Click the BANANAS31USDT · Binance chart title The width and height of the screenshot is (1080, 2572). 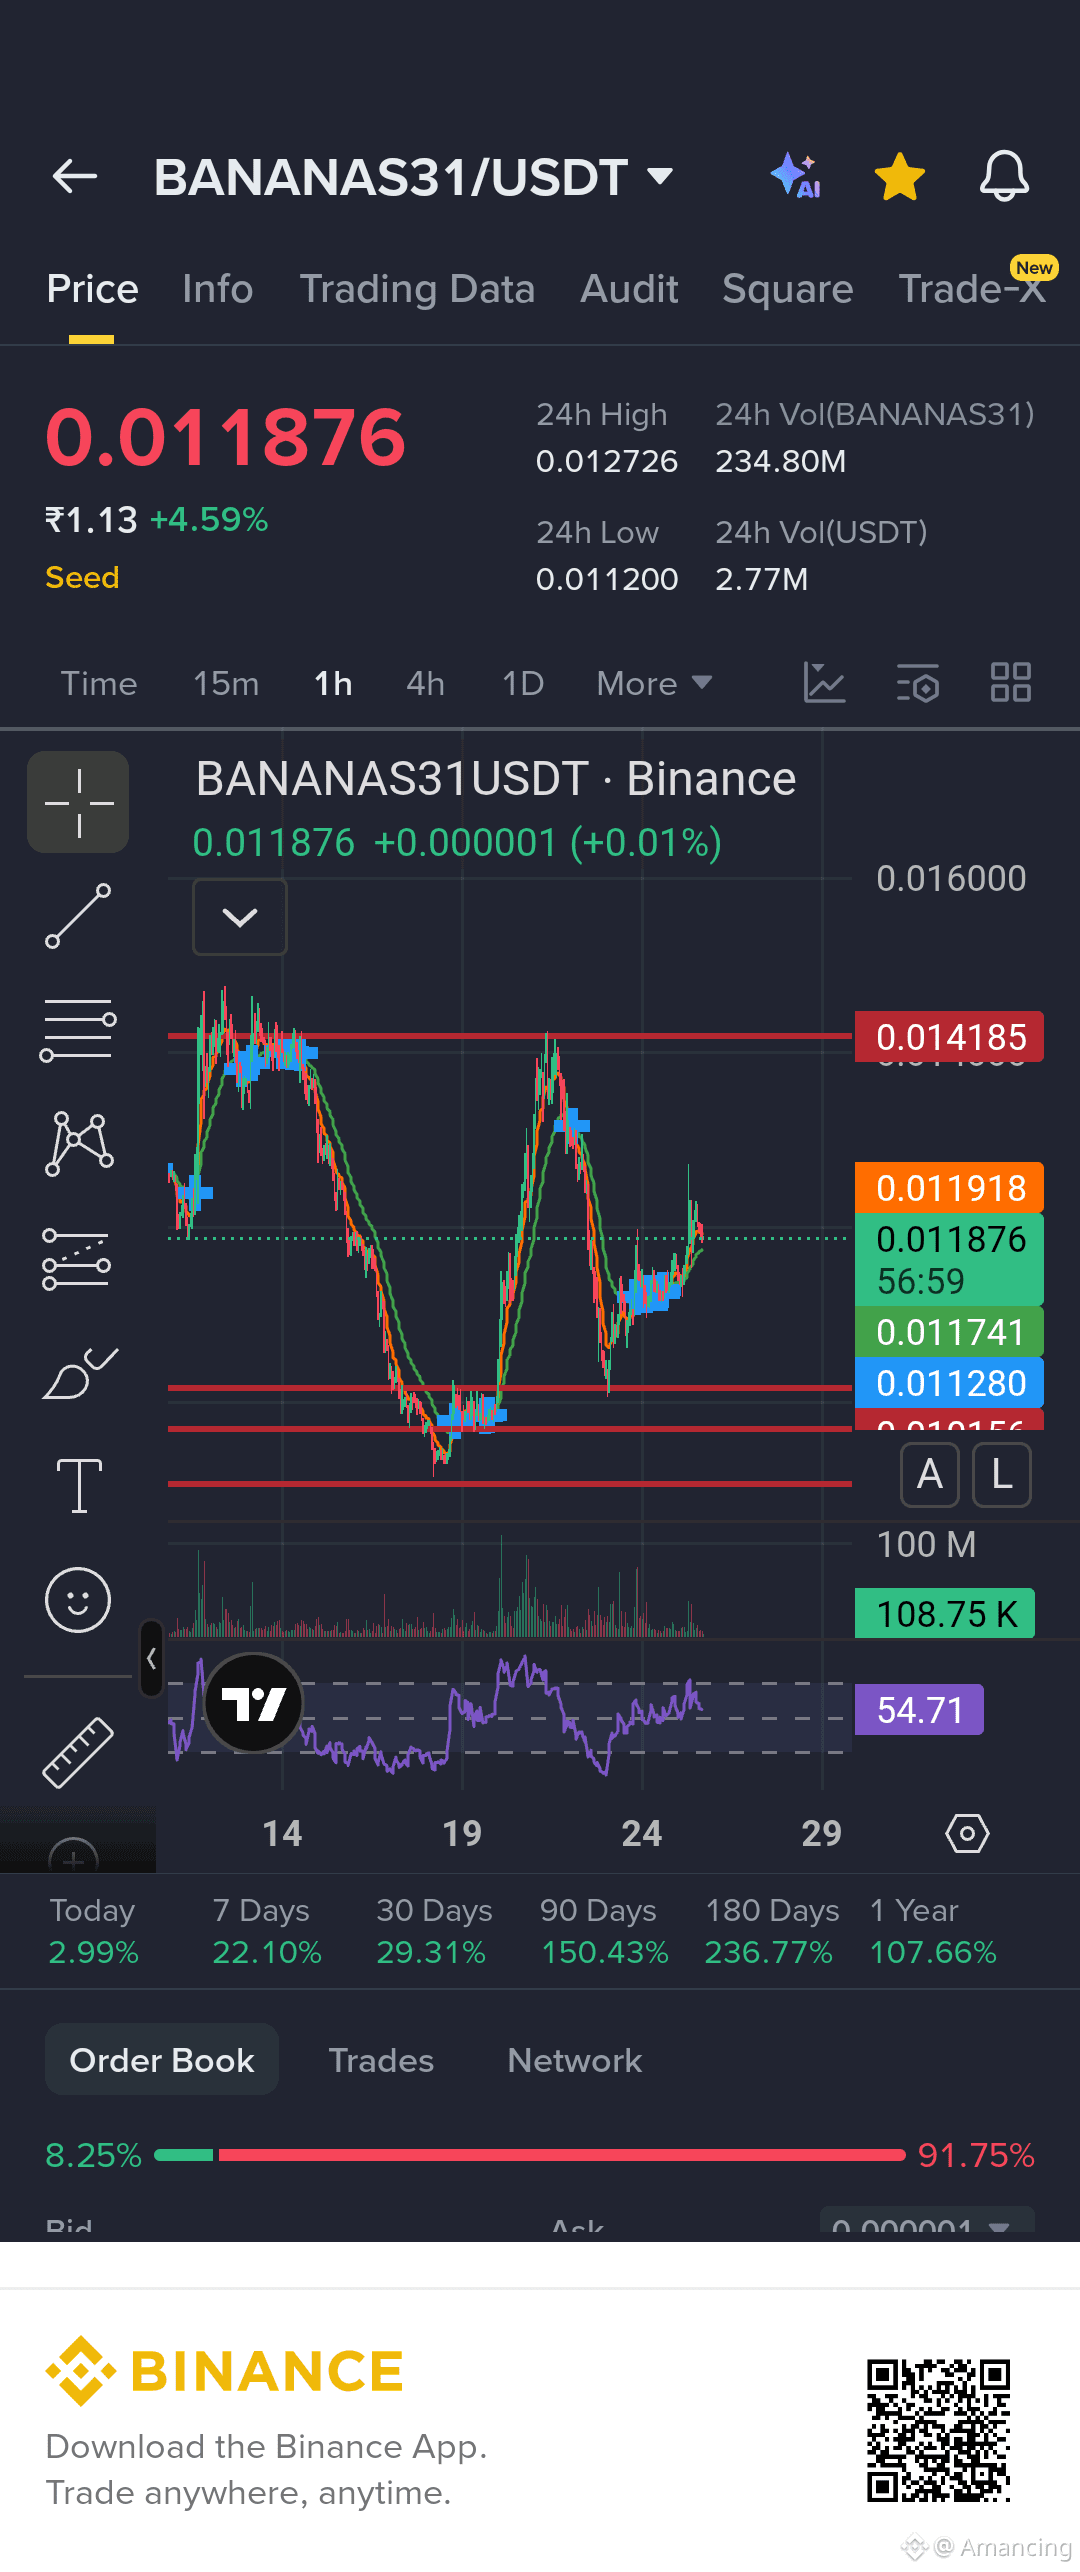click(x=496, y=779)
